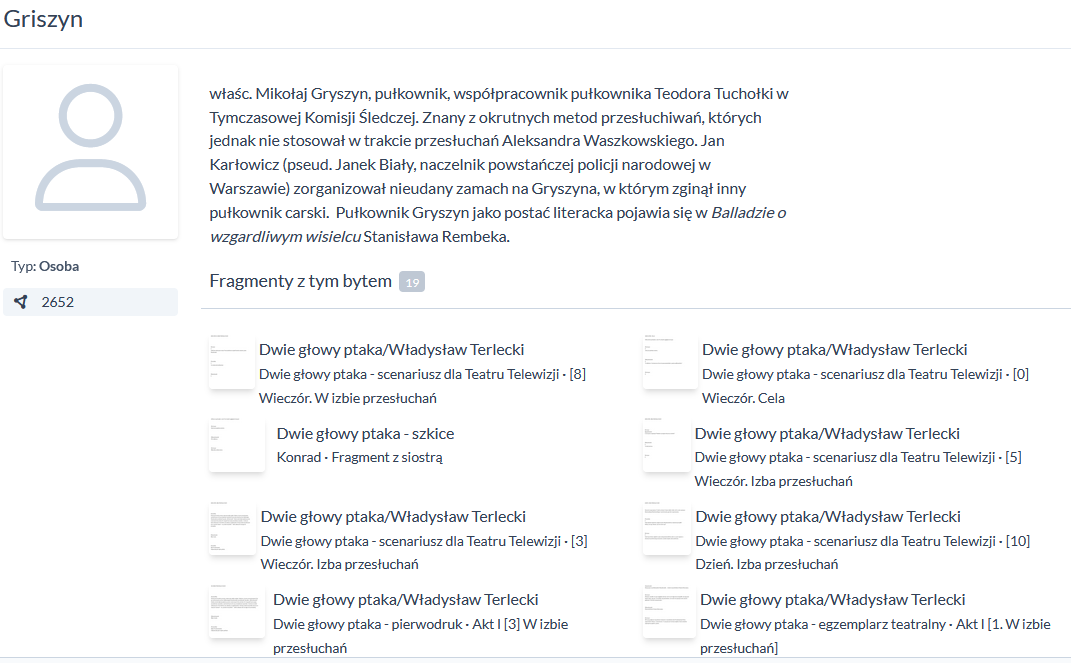Click title link above "Wieczór. Cela"
The image size is (1071, 663).
(x=834, y=350)
